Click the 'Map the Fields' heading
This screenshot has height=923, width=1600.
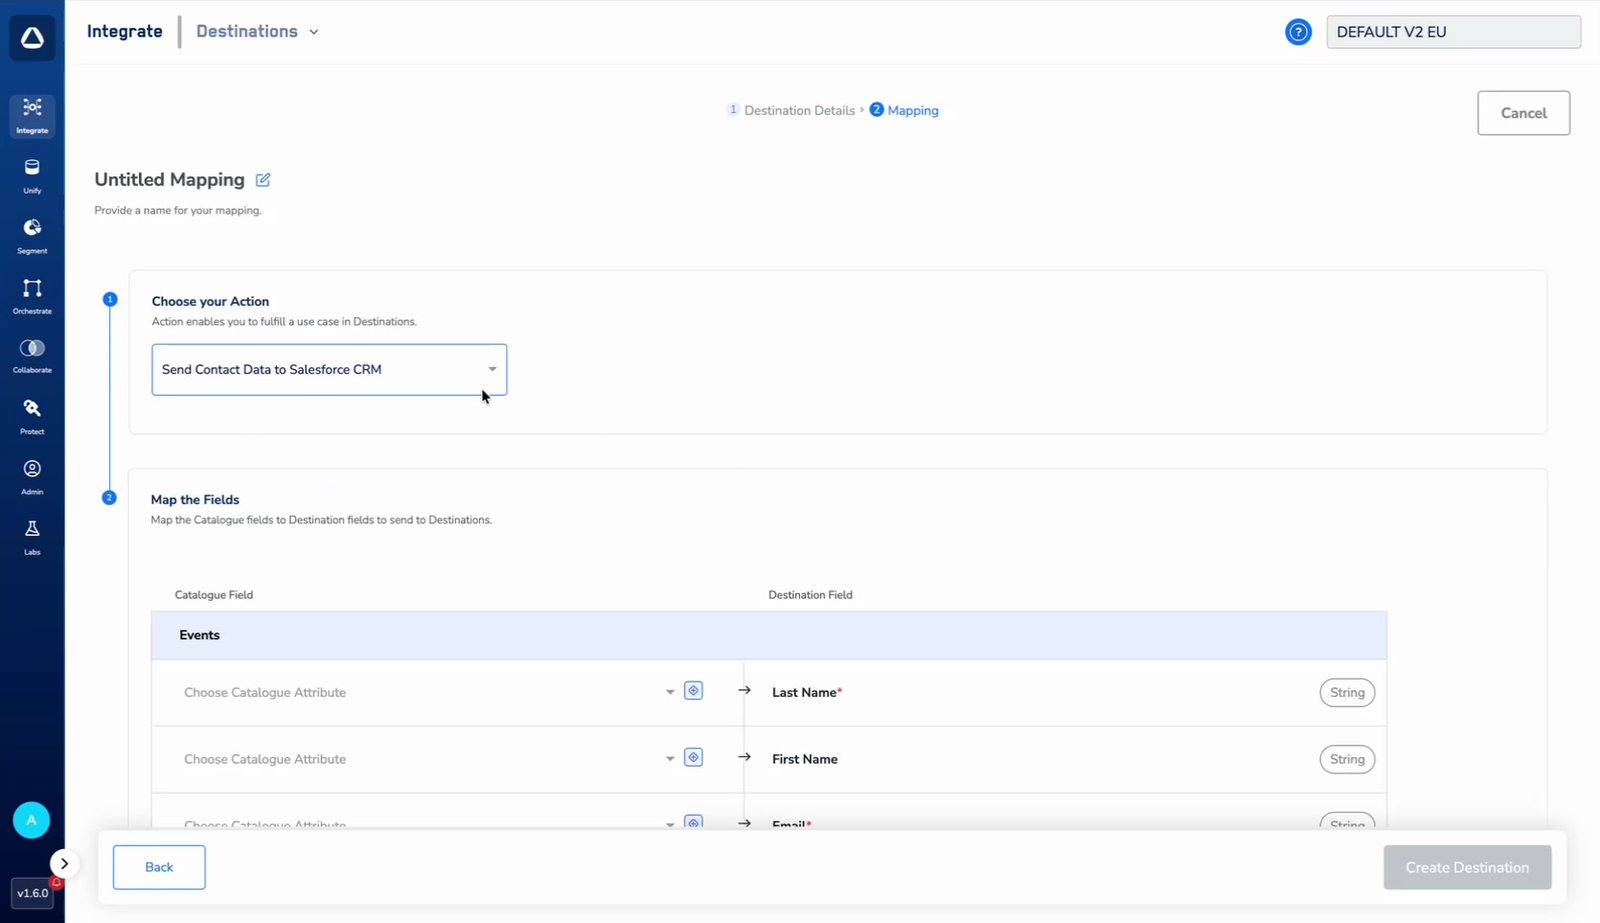195,500
